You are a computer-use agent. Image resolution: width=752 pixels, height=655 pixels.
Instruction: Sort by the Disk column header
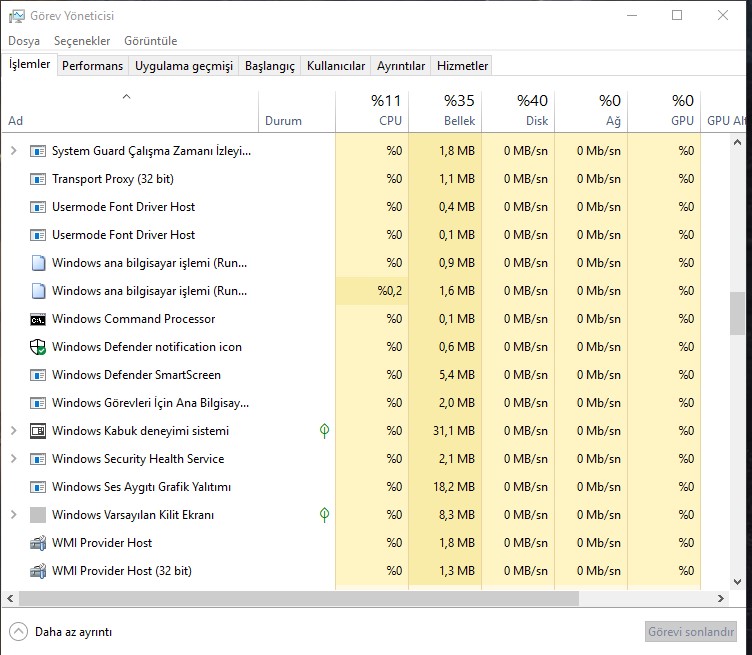pos(518,111)
